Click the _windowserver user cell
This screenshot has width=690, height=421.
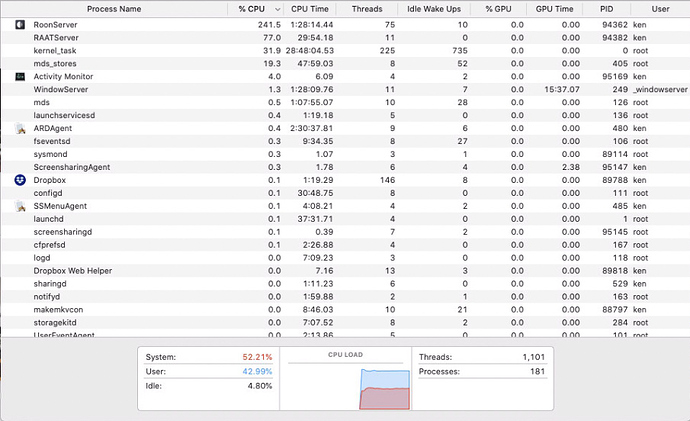tap(660, 89)
